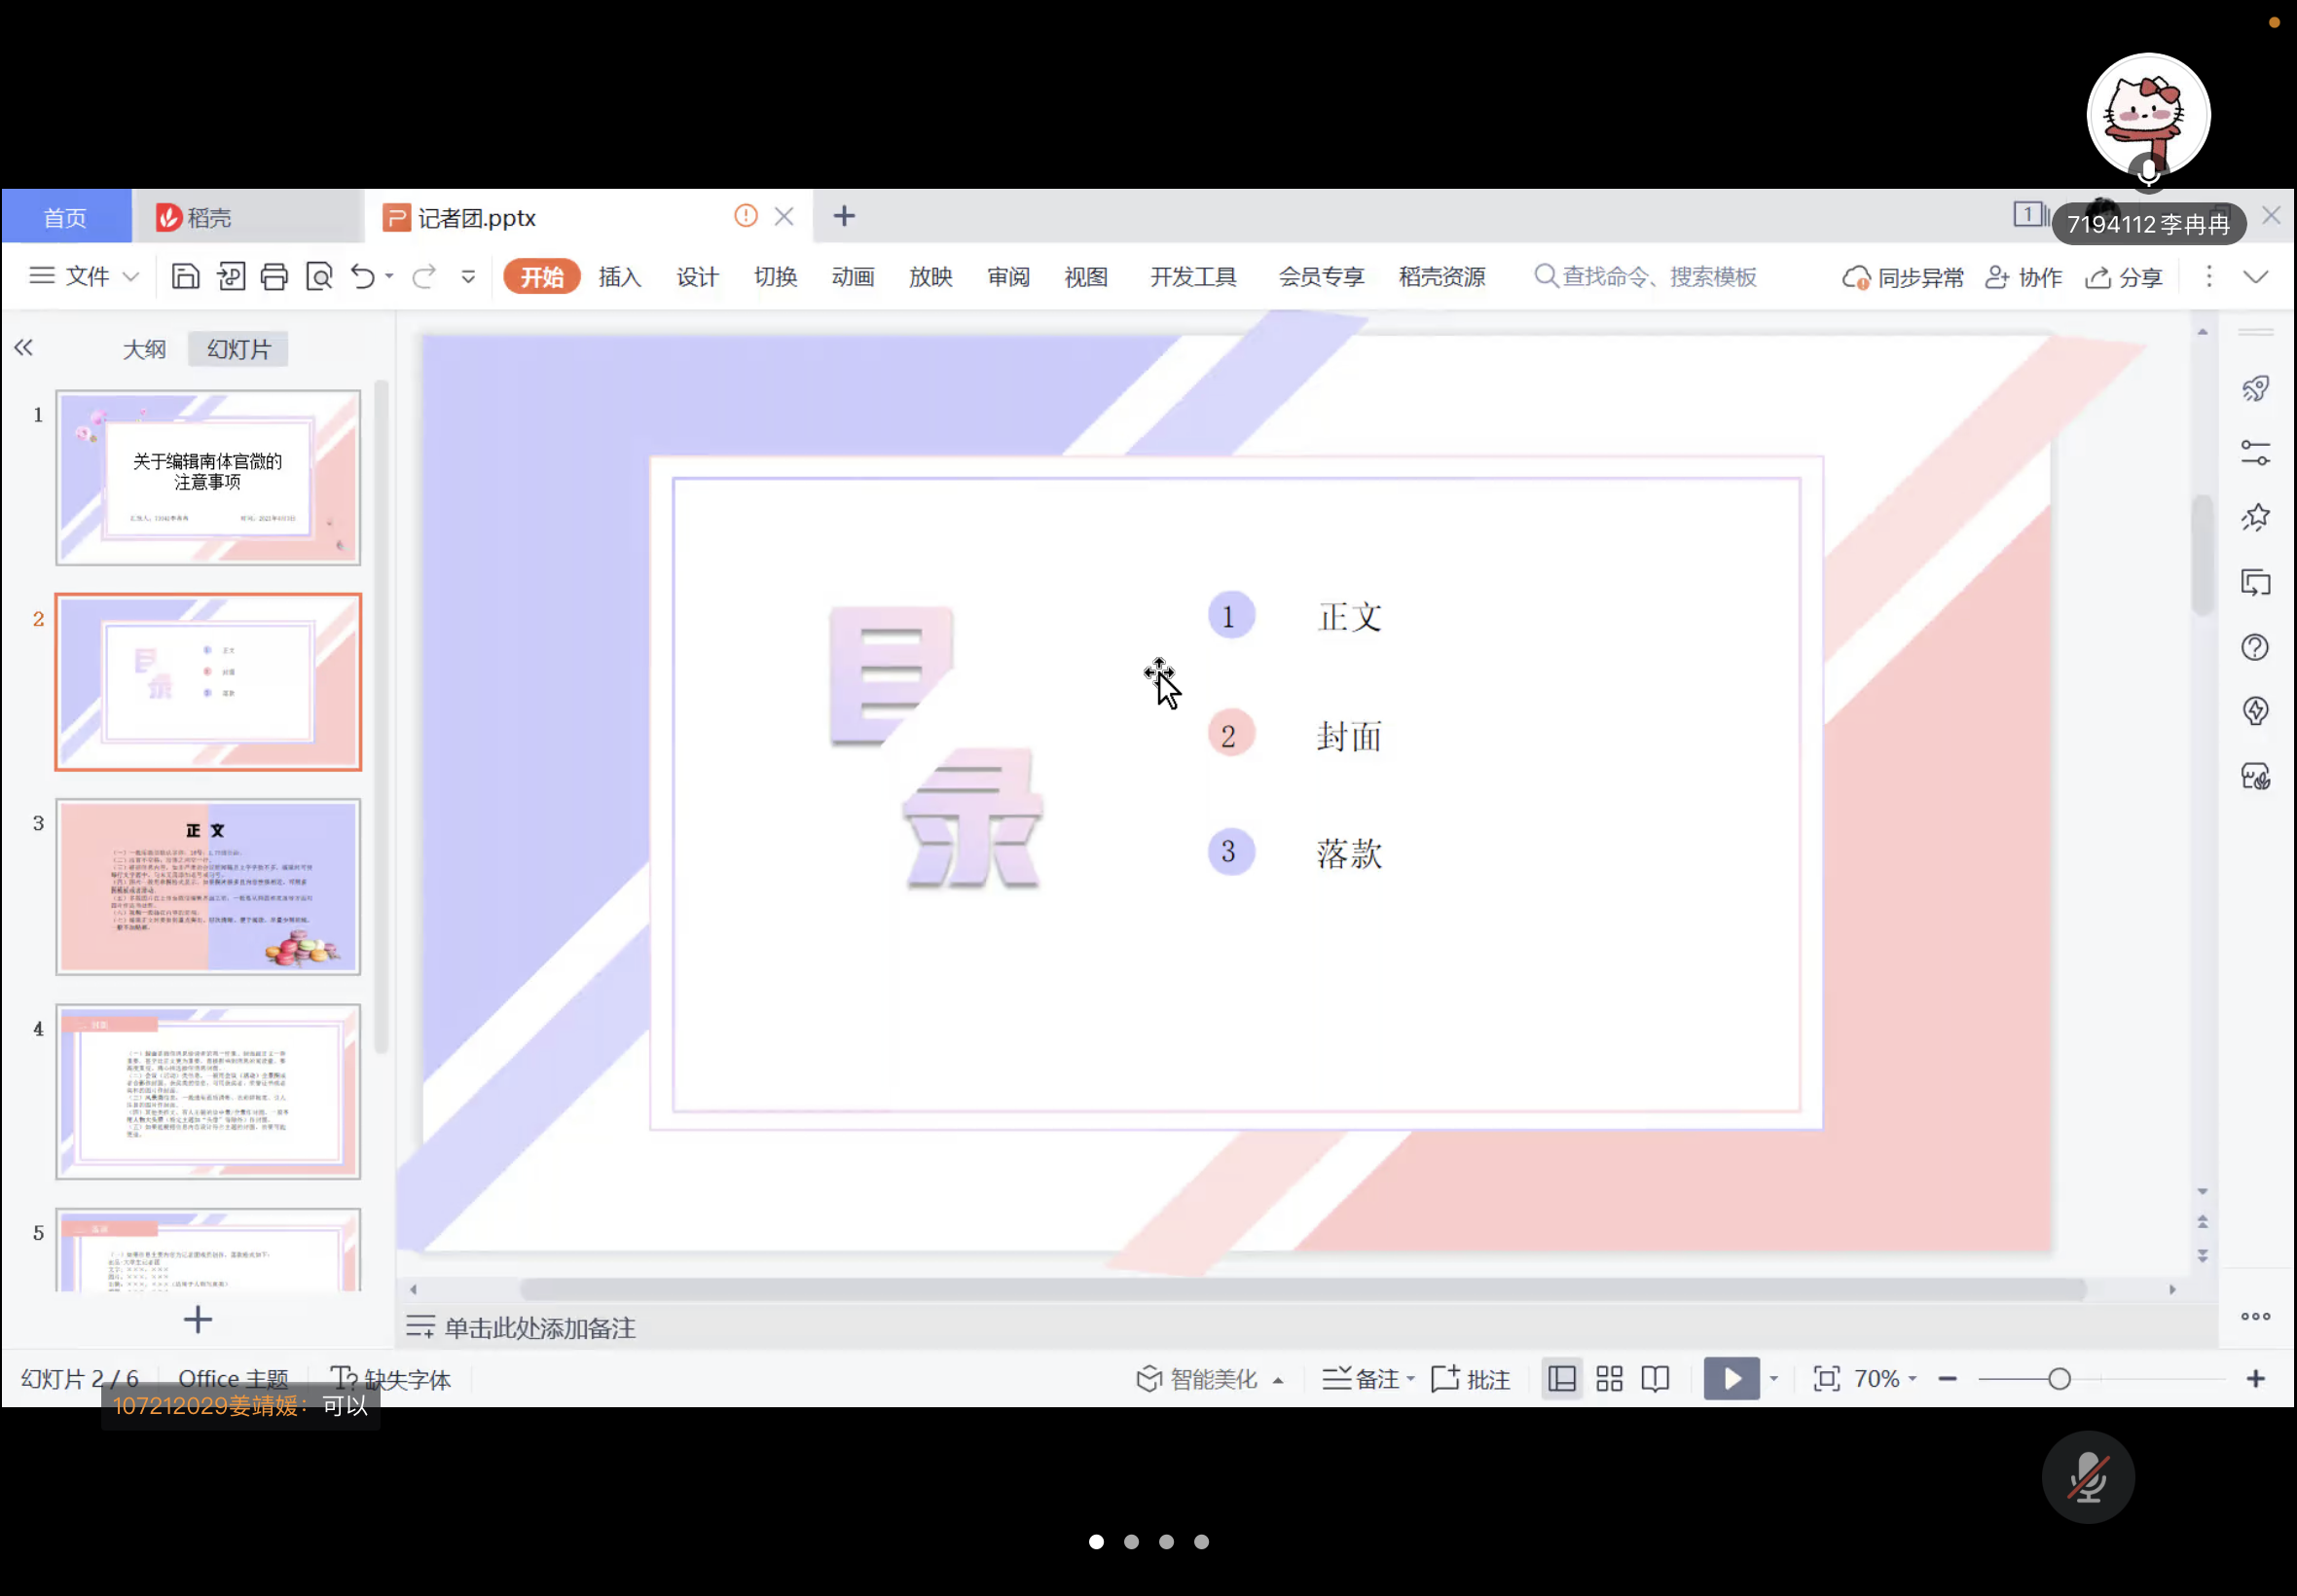
Task: Click the Undo arrow icon
Action: tap(362, 276)
